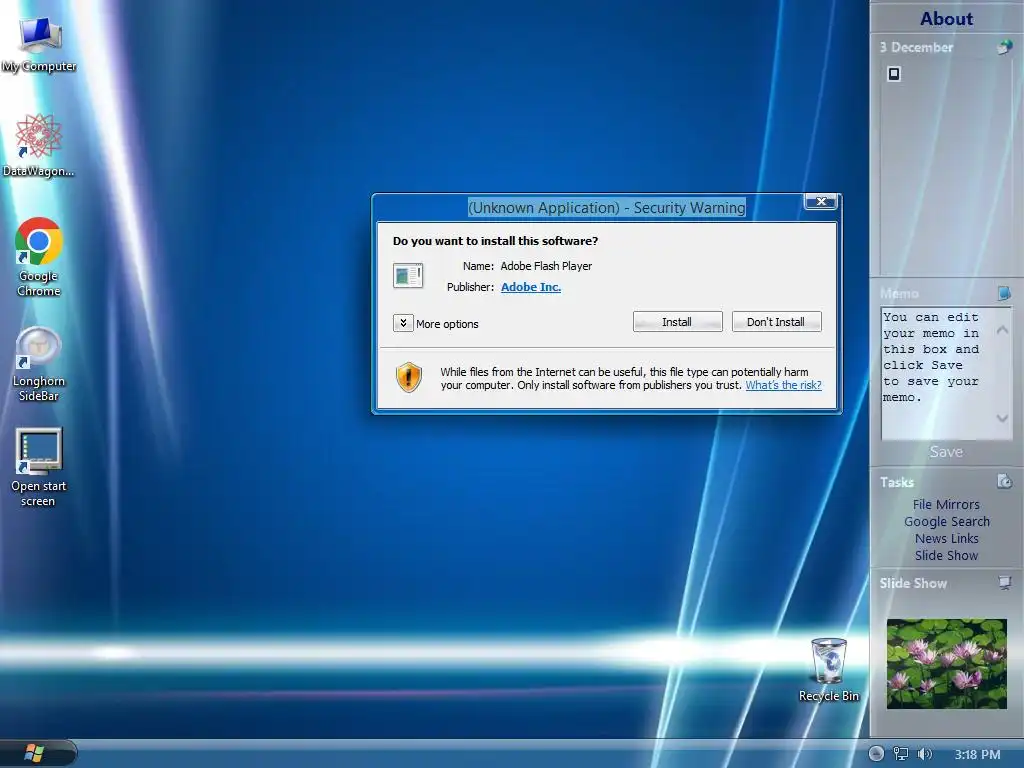Viewport: 1024px width, 768px height.
Task: Click the Slide Show panel header icon
Action: point(1004,583)
